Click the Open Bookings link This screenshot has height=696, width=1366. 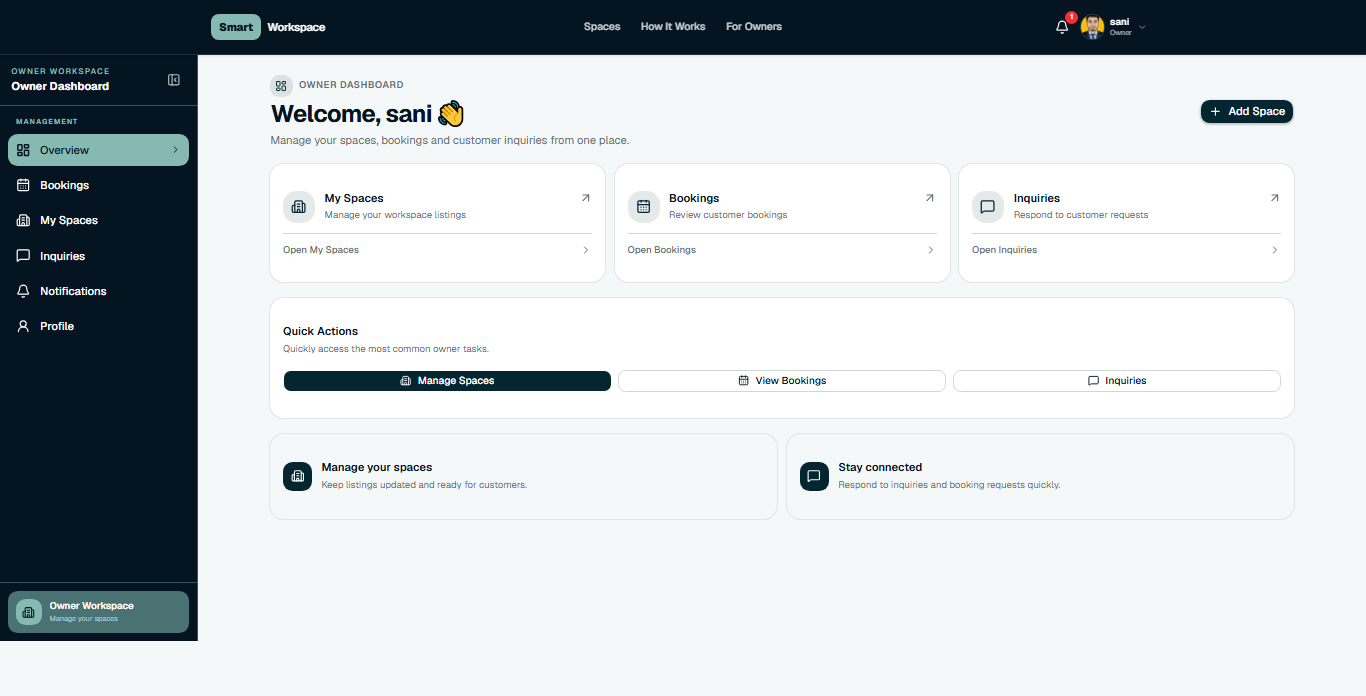(662, 250)
